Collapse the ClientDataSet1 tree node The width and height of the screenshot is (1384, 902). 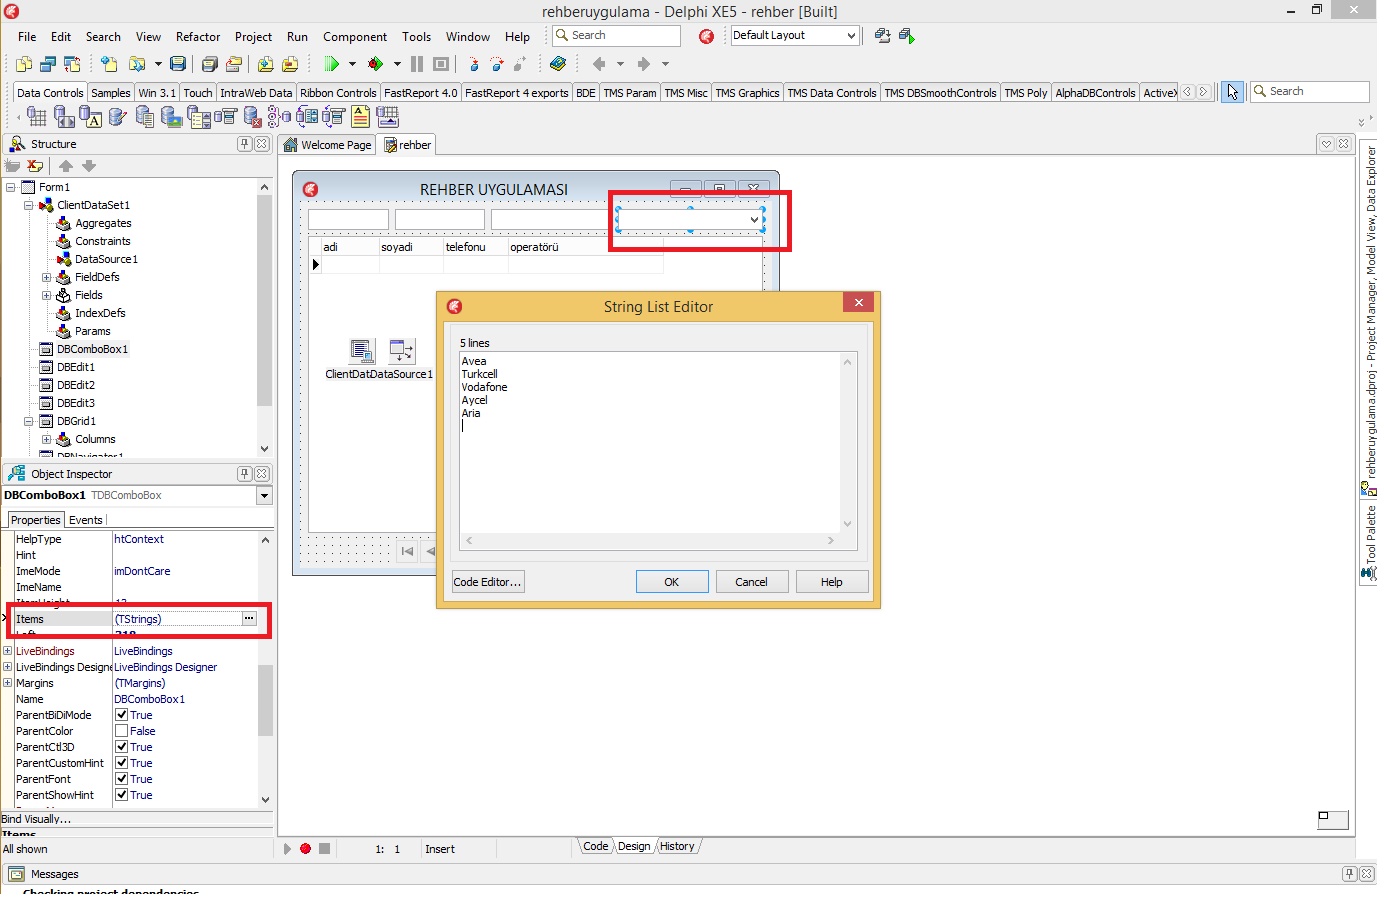tap(29, 205)
